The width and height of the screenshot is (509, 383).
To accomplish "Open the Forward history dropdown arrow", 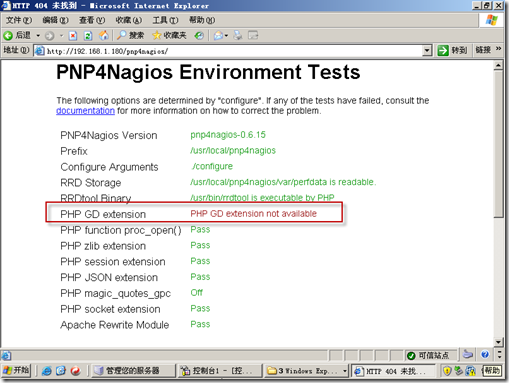I will (61, 35).
